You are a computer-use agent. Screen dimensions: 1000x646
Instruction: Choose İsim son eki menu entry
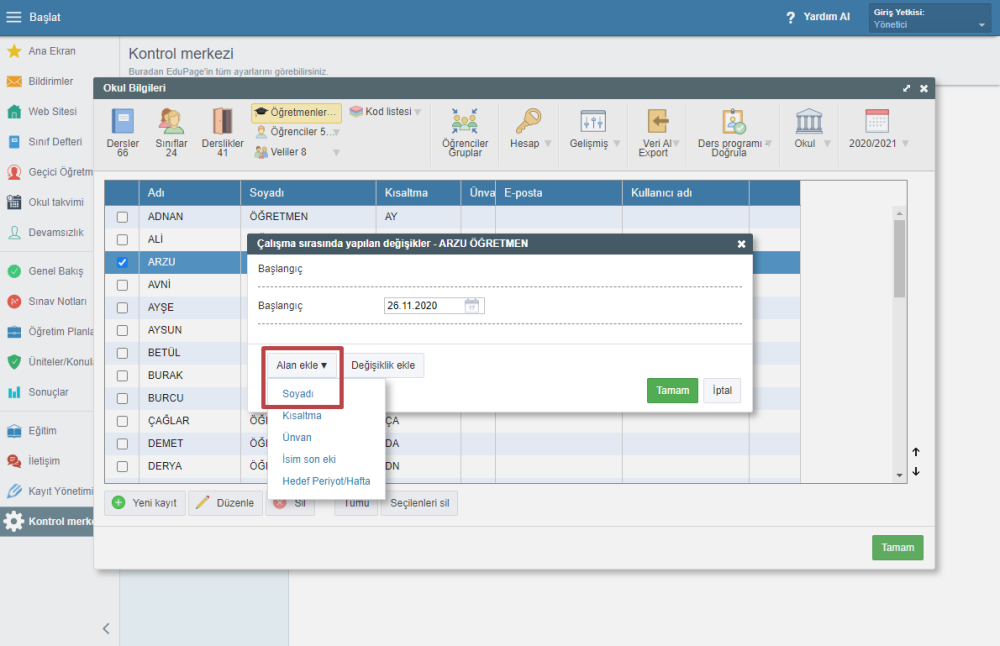[309, 459]
